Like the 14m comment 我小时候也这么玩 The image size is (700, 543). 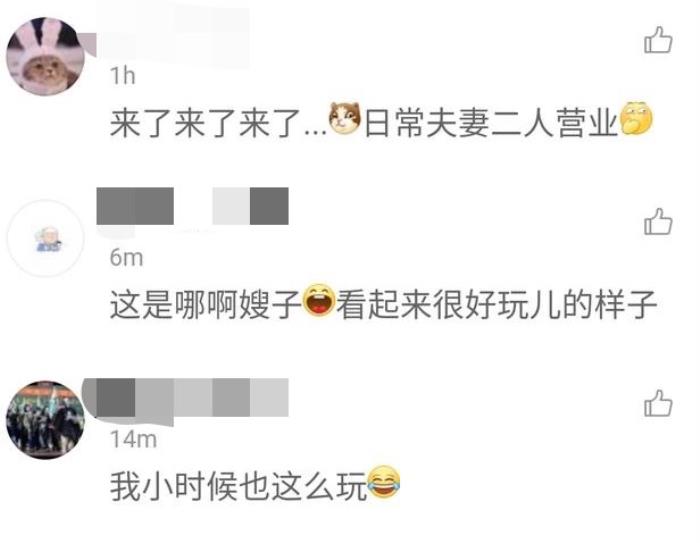tap(658, 403)
